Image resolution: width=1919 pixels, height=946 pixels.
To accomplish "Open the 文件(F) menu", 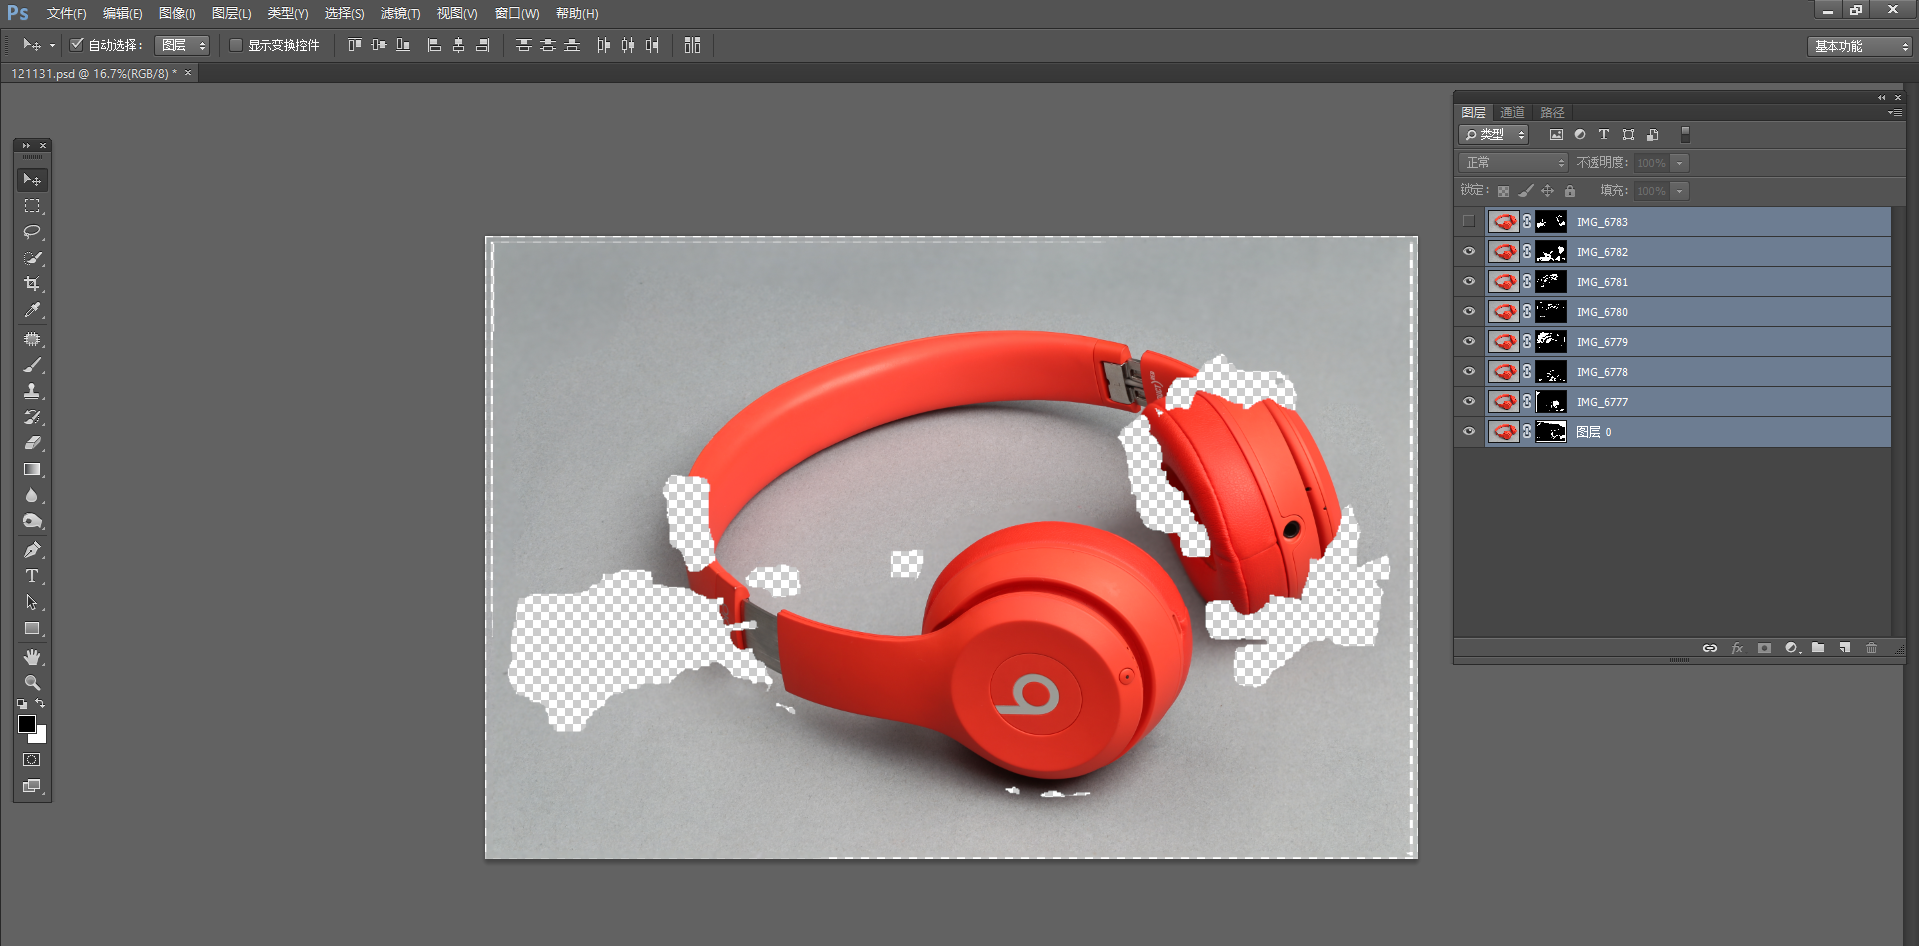I will (66, 14).
